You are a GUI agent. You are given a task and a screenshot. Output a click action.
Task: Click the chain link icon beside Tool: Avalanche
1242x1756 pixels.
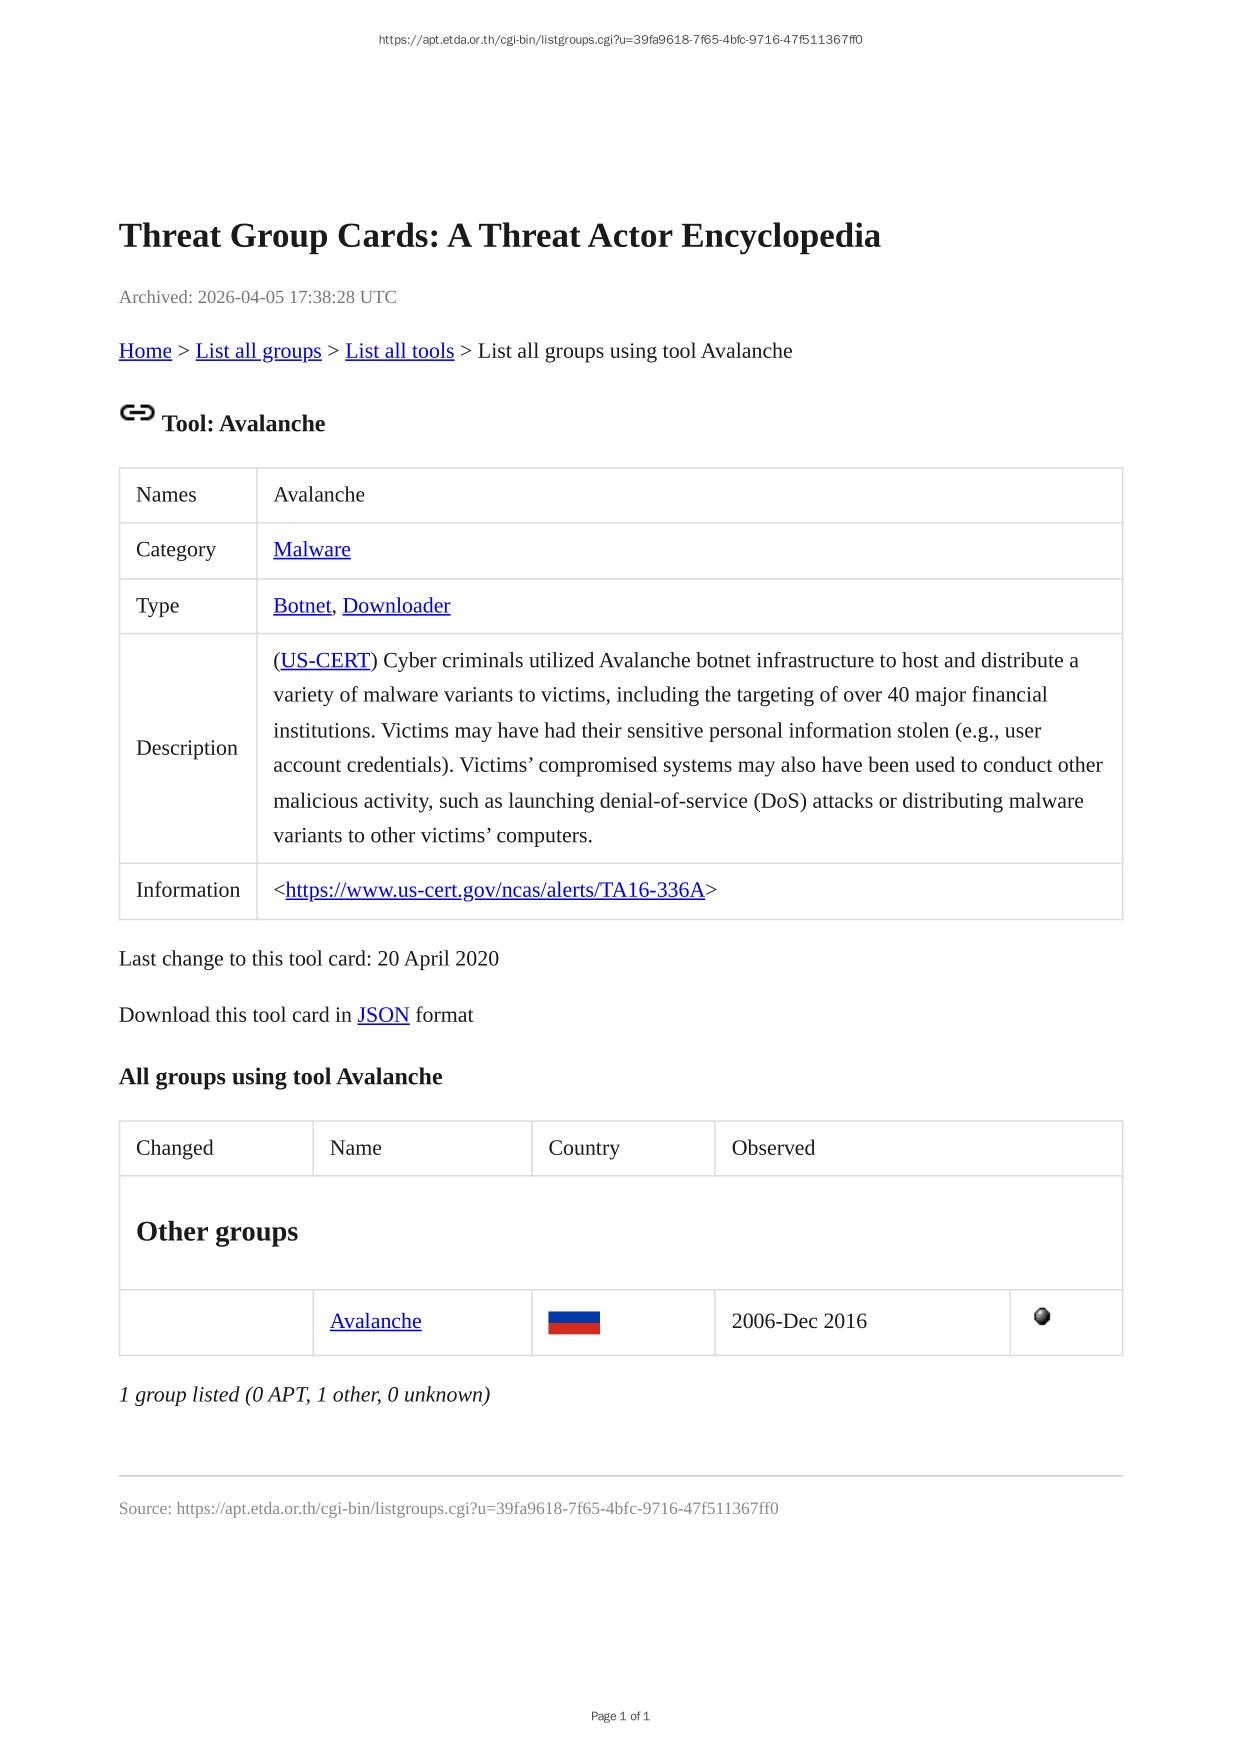click(137, 413)
